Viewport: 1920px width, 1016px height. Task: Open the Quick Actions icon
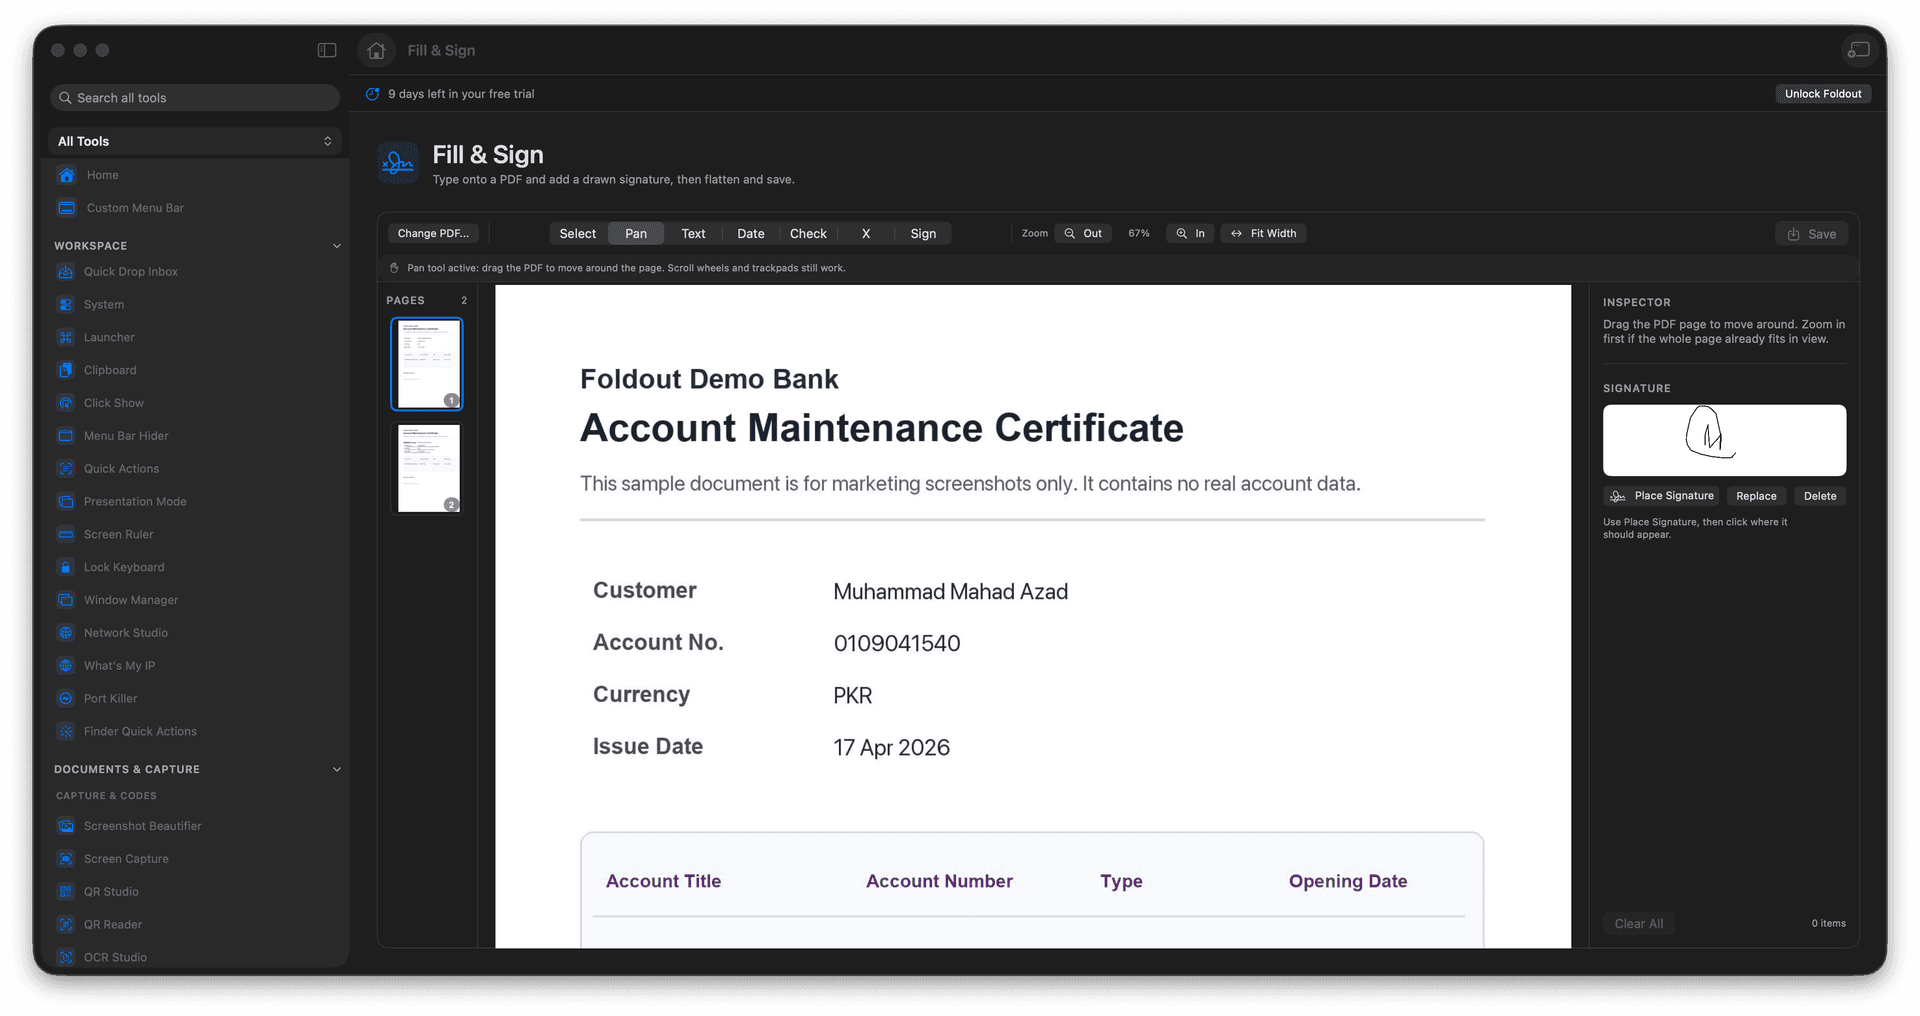click(x=65, y=469)
